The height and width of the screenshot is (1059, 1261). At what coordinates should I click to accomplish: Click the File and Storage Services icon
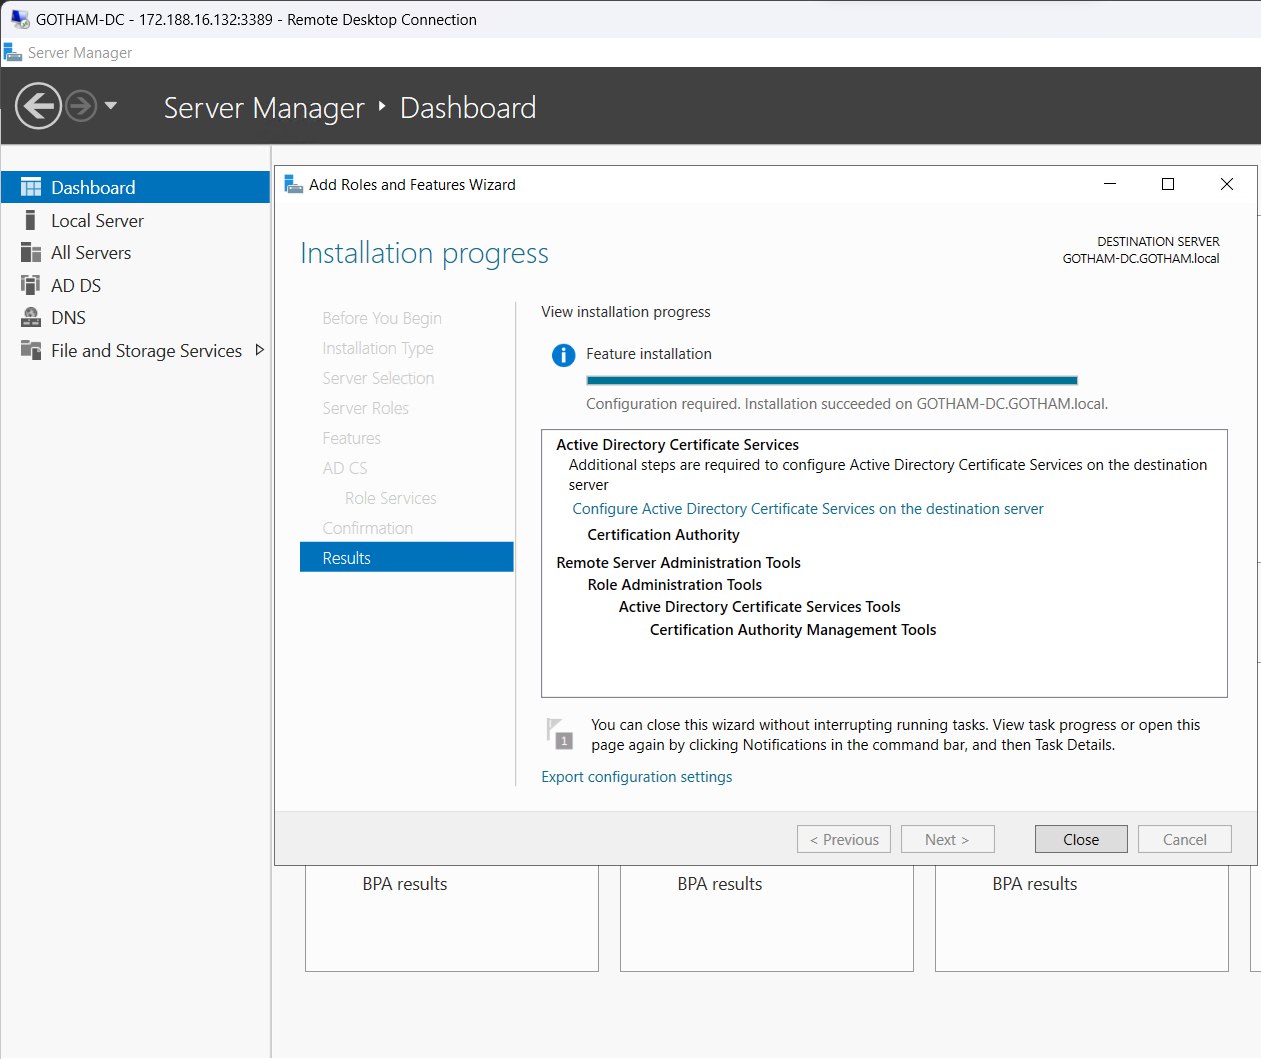point(31,351)
